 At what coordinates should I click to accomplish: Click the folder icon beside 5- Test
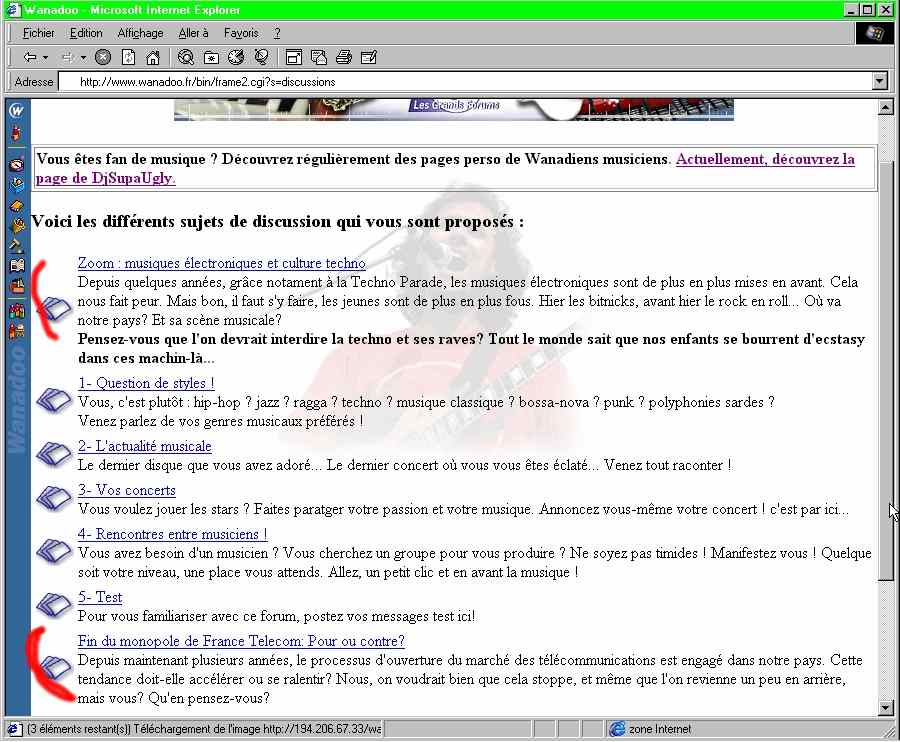point(54,604)
